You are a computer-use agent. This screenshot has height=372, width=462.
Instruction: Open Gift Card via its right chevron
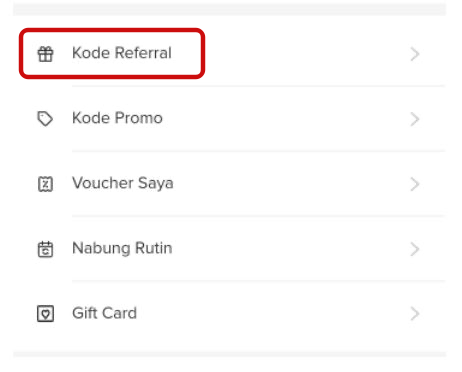[415, 314]
